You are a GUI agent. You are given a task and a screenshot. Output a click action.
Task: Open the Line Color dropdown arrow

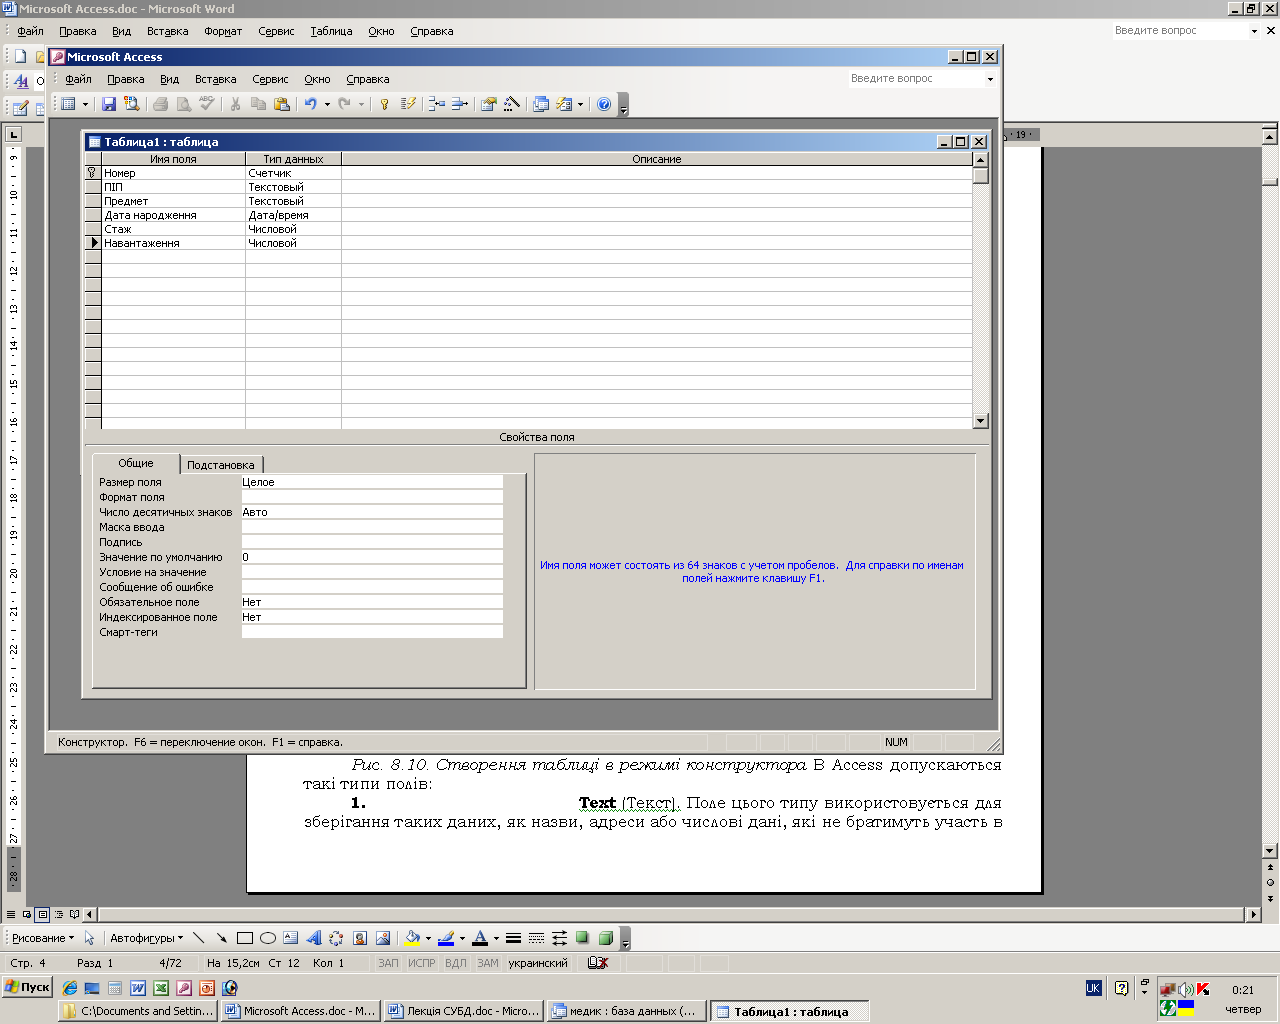click(x=462, y=938)
